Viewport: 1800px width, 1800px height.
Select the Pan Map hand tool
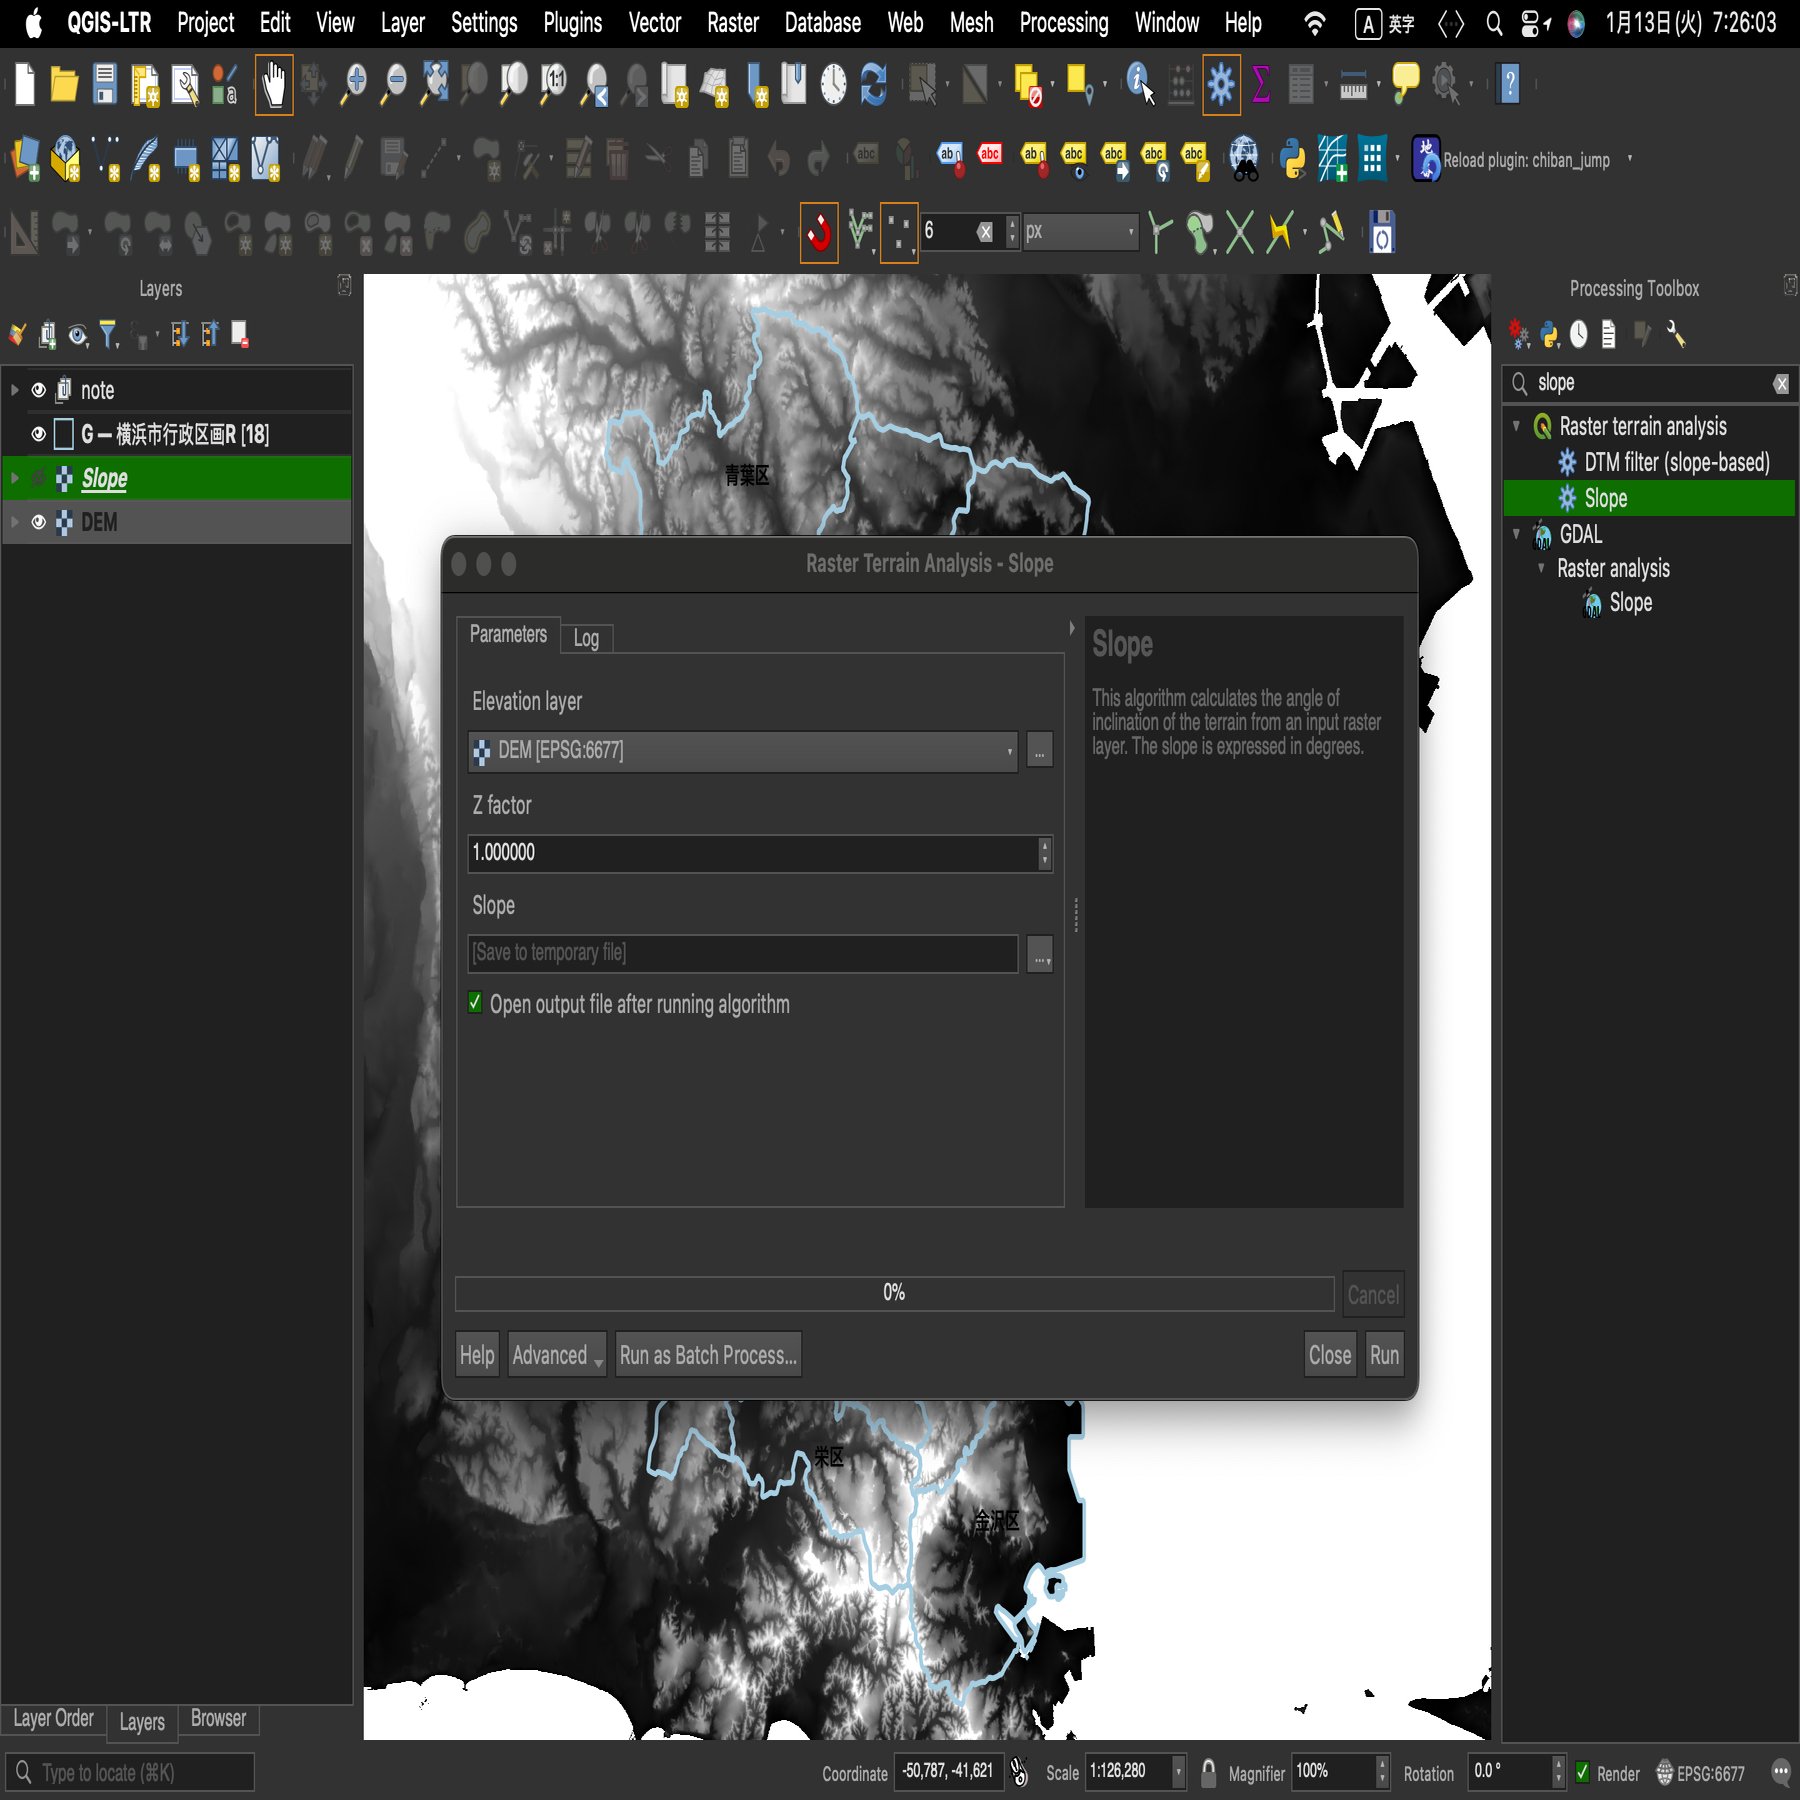[273, 84]
